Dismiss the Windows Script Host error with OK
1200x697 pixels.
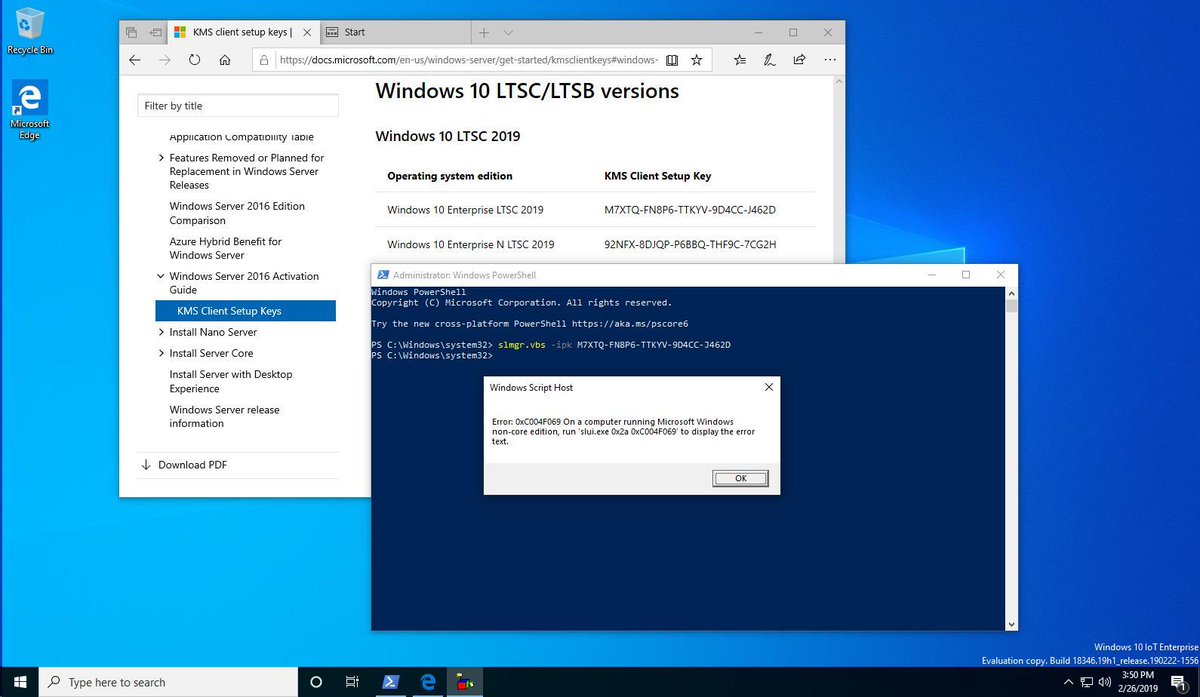[740, 478]
